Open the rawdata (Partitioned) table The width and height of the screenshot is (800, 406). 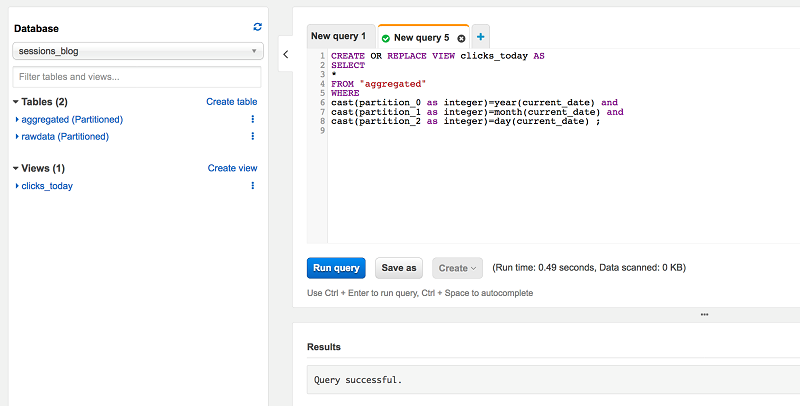65,136
